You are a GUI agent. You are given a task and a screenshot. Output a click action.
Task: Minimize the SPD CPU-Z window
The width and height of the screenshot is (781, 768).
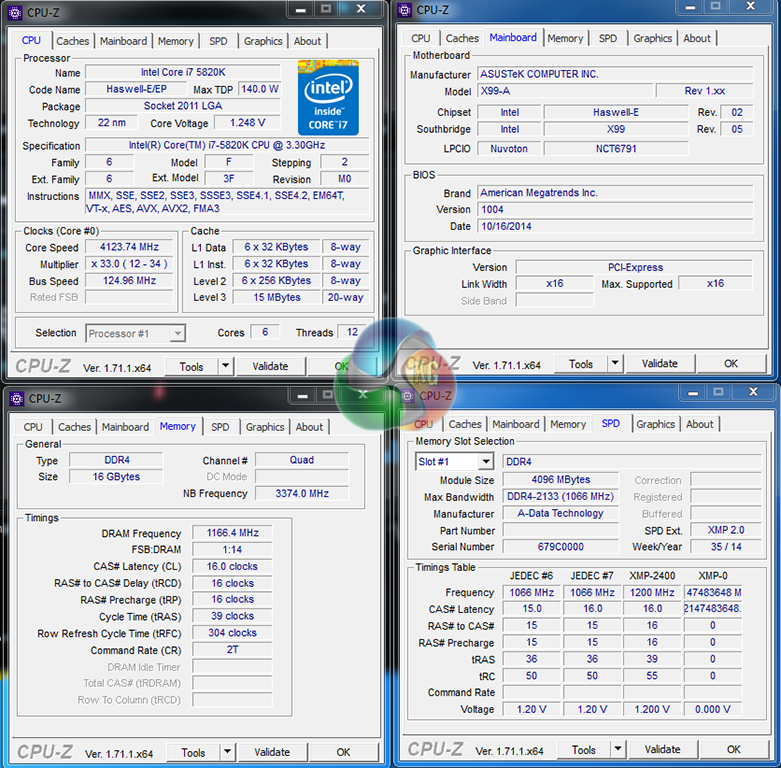tap(692, 392)
